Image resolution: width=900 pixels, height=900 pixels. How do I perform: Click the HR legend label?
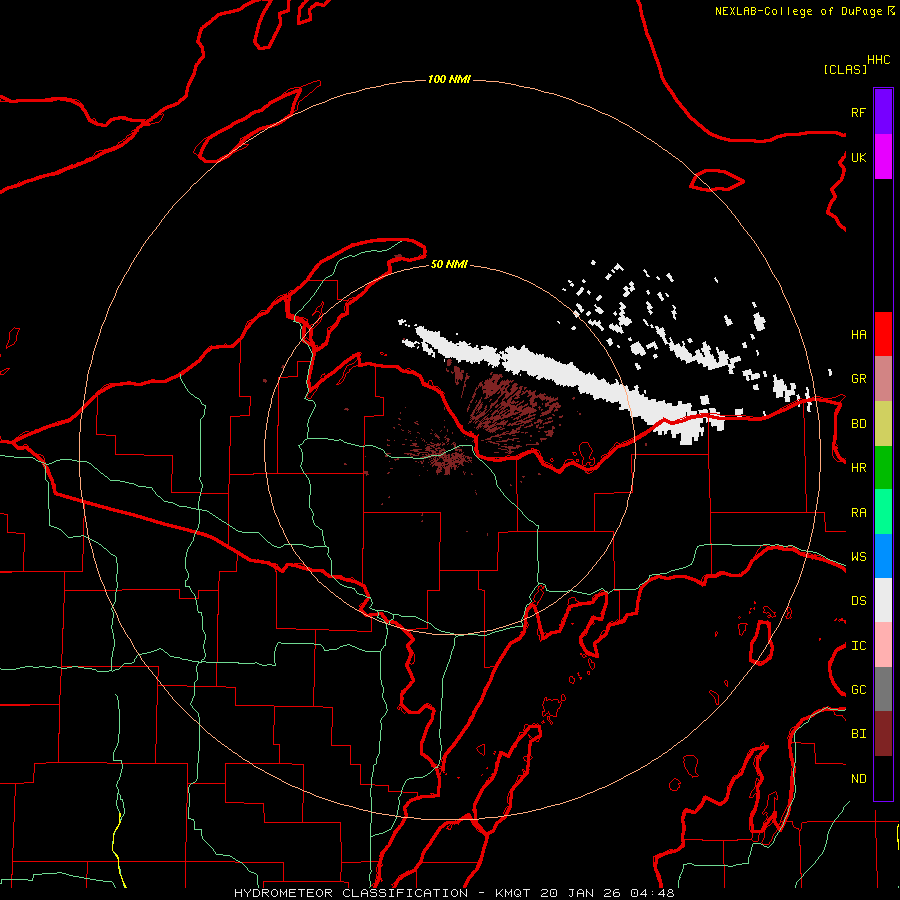[858, 468]
